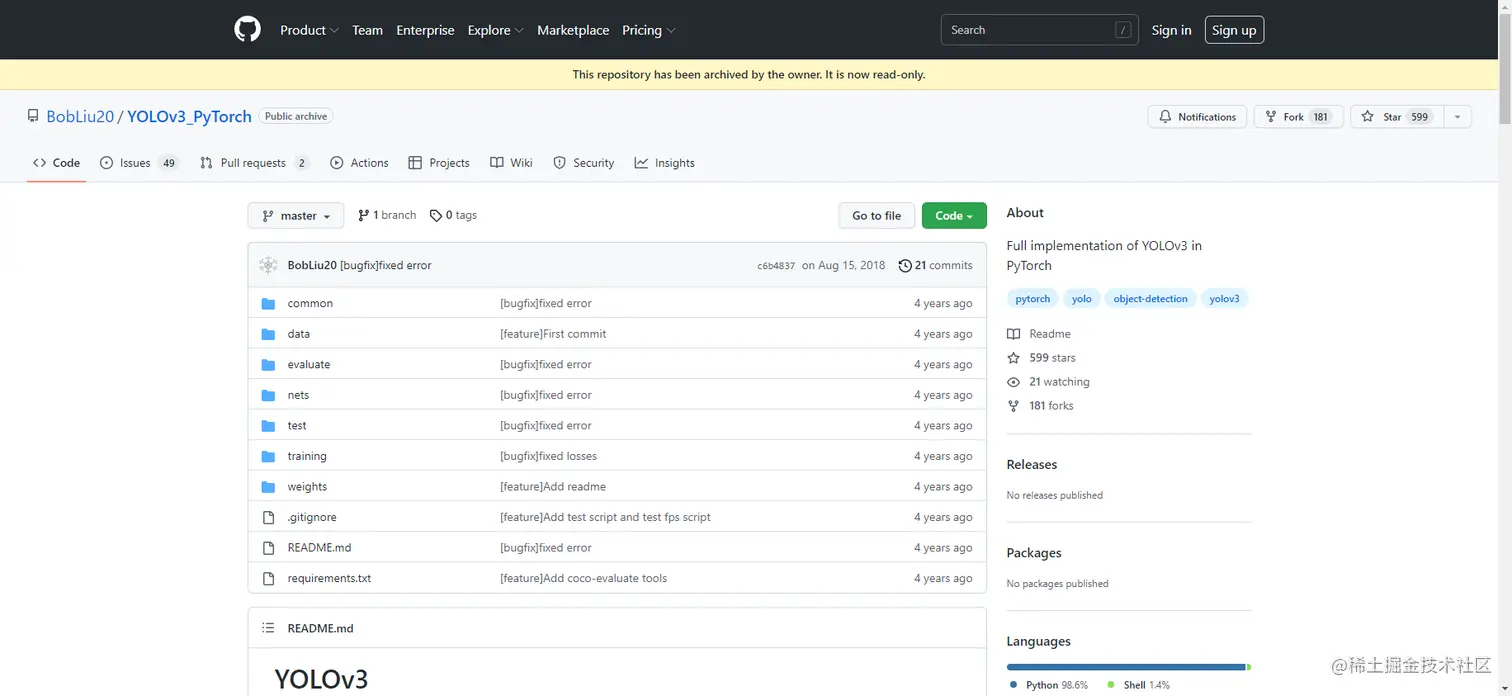Expand the master branch dropdown
The image size is (1512, 696).
(296, 216)
